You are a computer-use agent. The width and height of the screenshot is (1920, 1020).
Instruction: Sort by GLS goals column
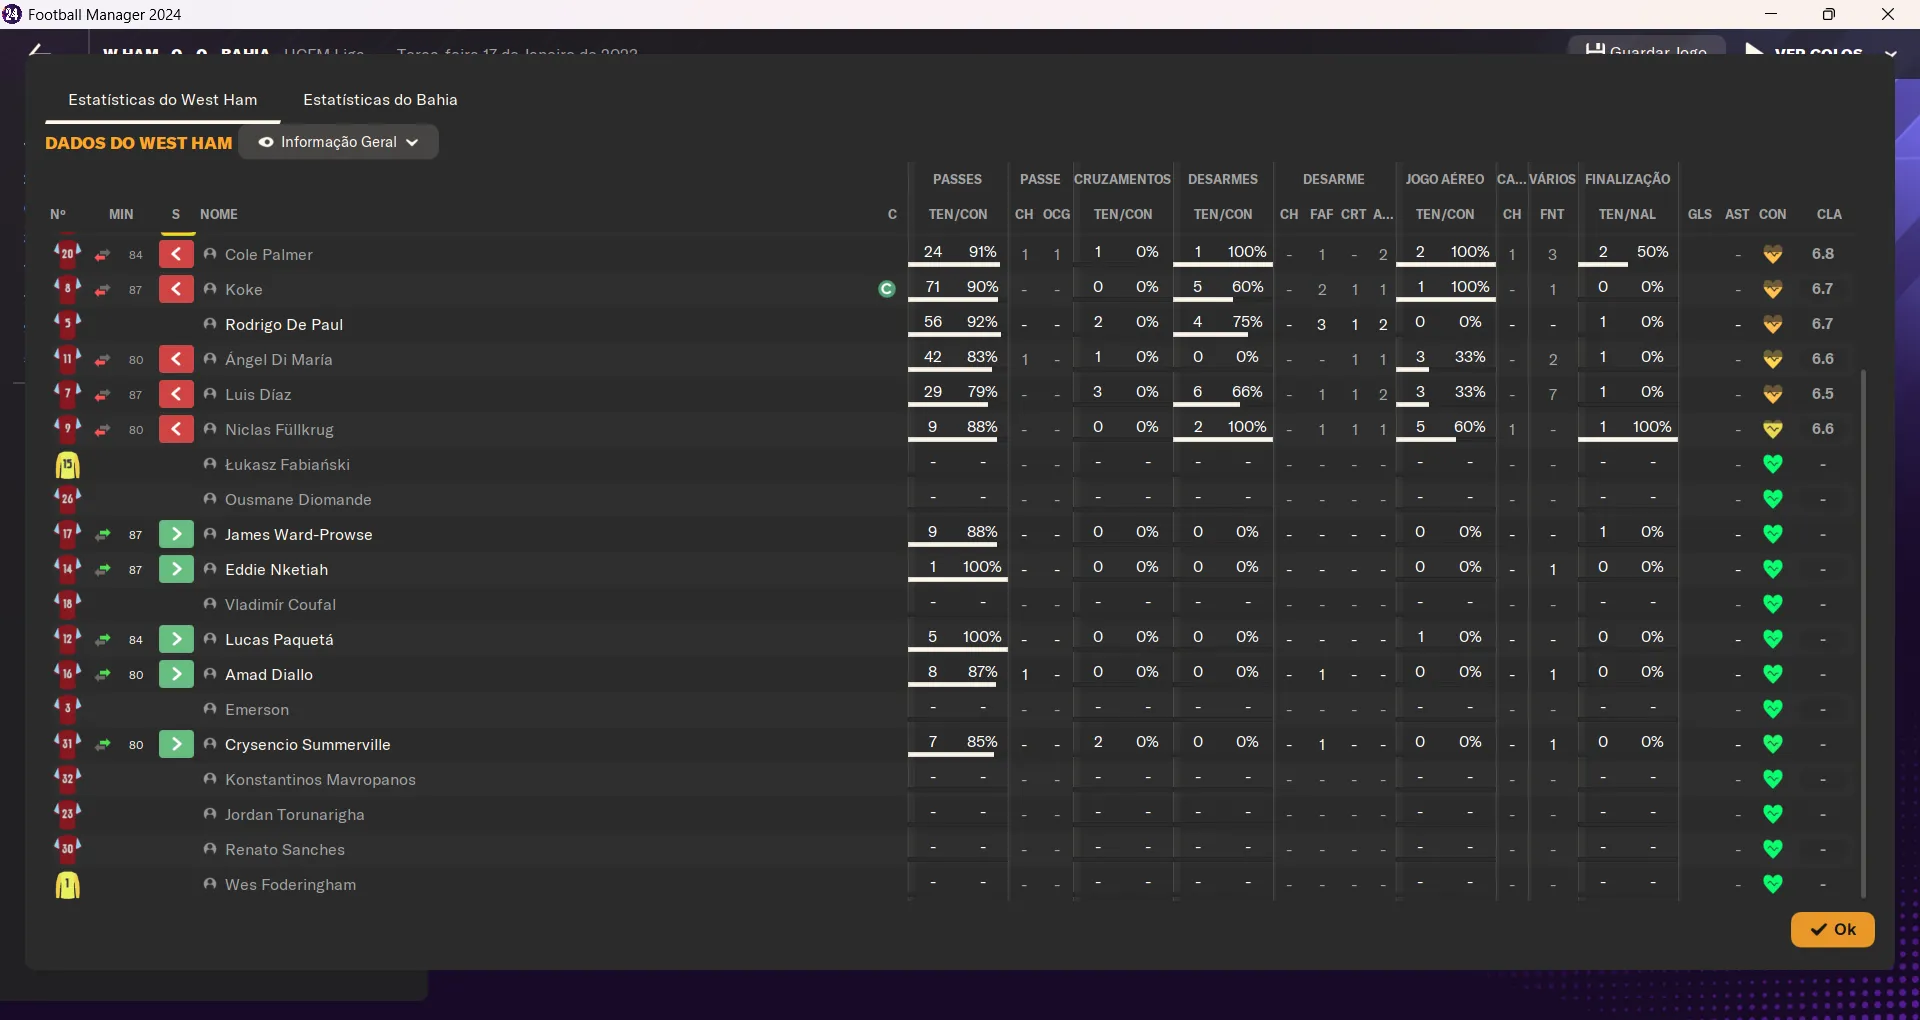coord(1700,214)
